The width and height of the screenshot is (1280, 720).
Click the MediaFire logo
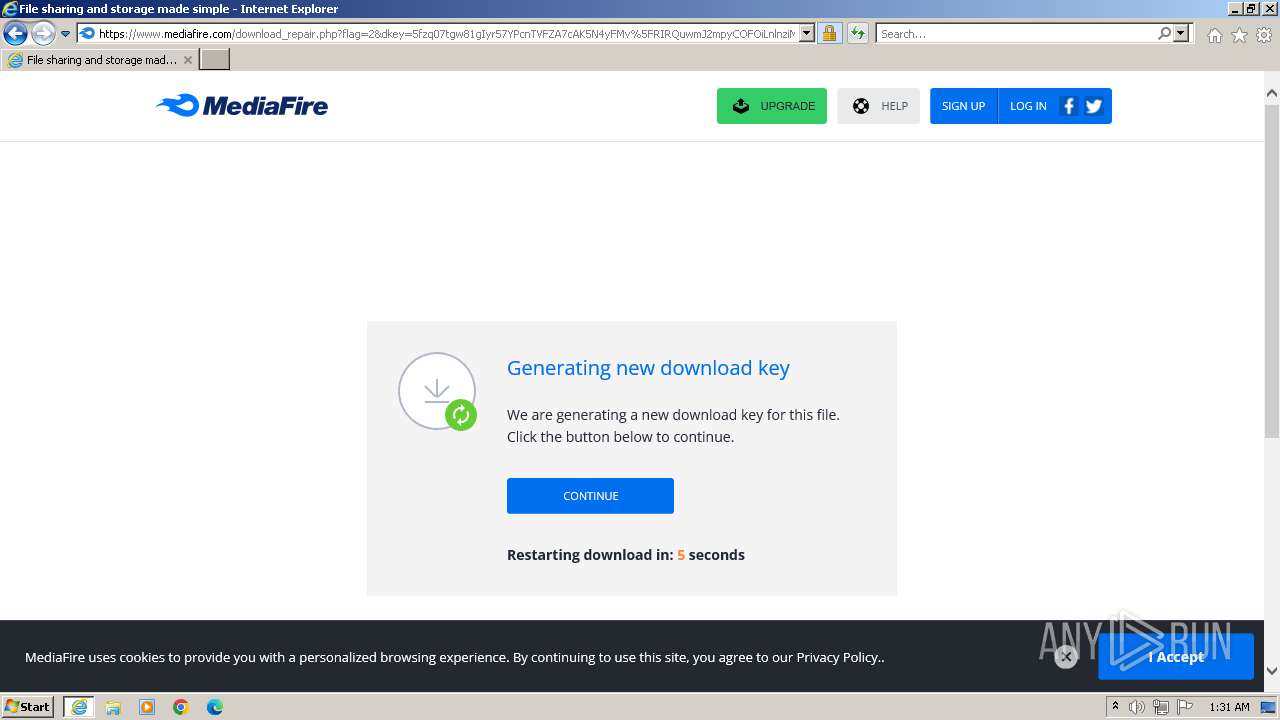point(242,105)
